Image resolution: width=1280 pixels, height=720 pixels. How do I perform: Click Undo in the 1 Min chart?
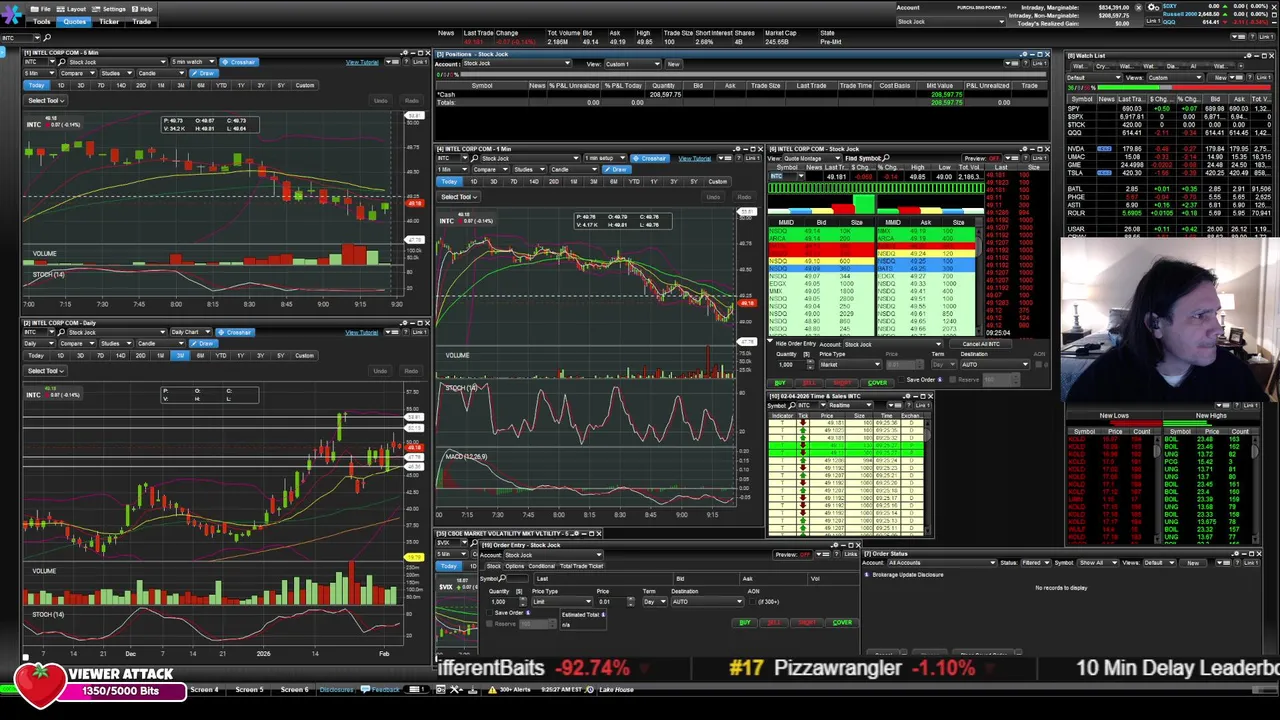[713, 197]
